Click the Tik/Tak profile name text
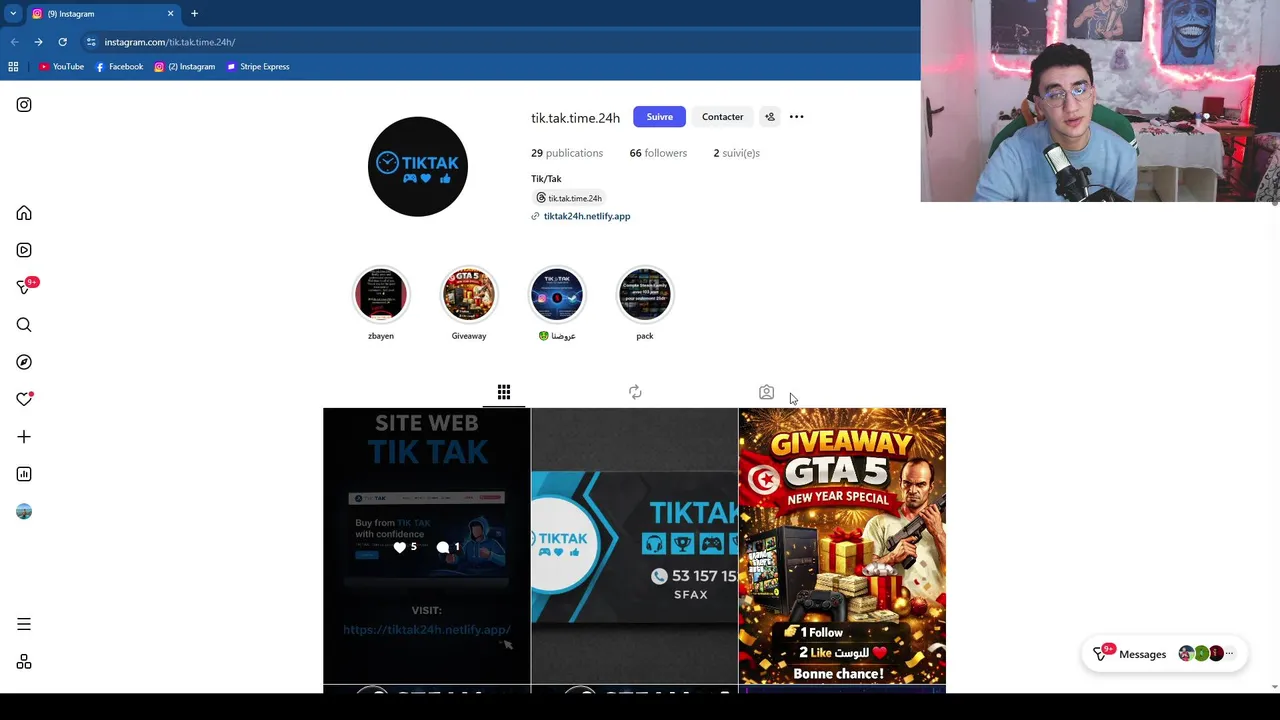 546,179
